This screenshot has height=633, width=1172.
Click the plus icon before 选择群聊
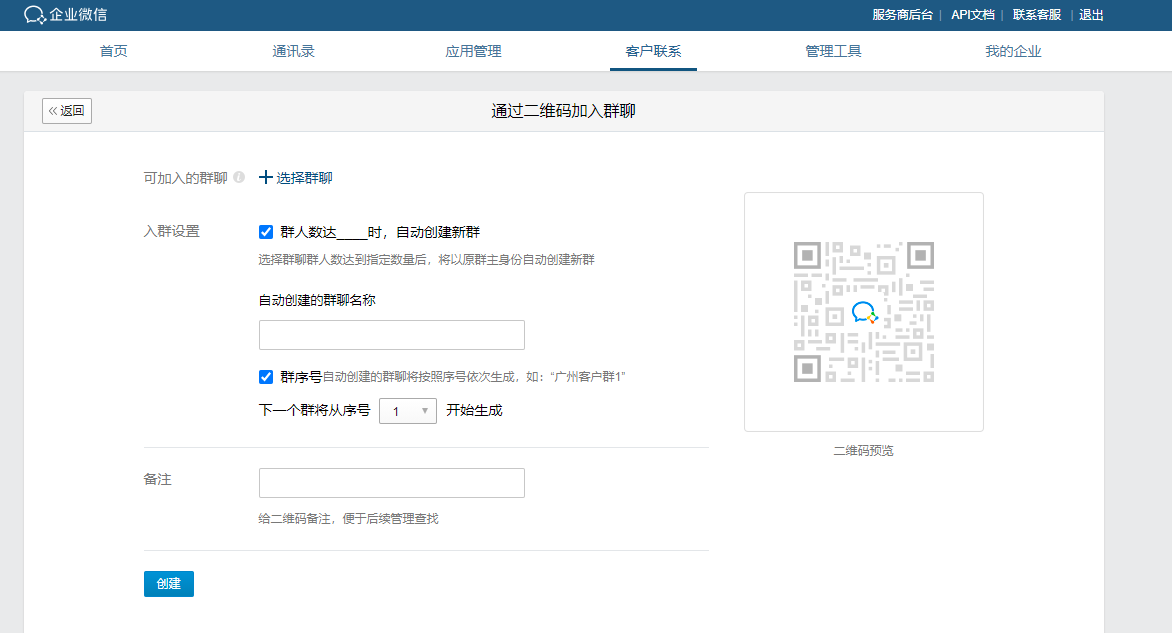(x=265, y=177)
